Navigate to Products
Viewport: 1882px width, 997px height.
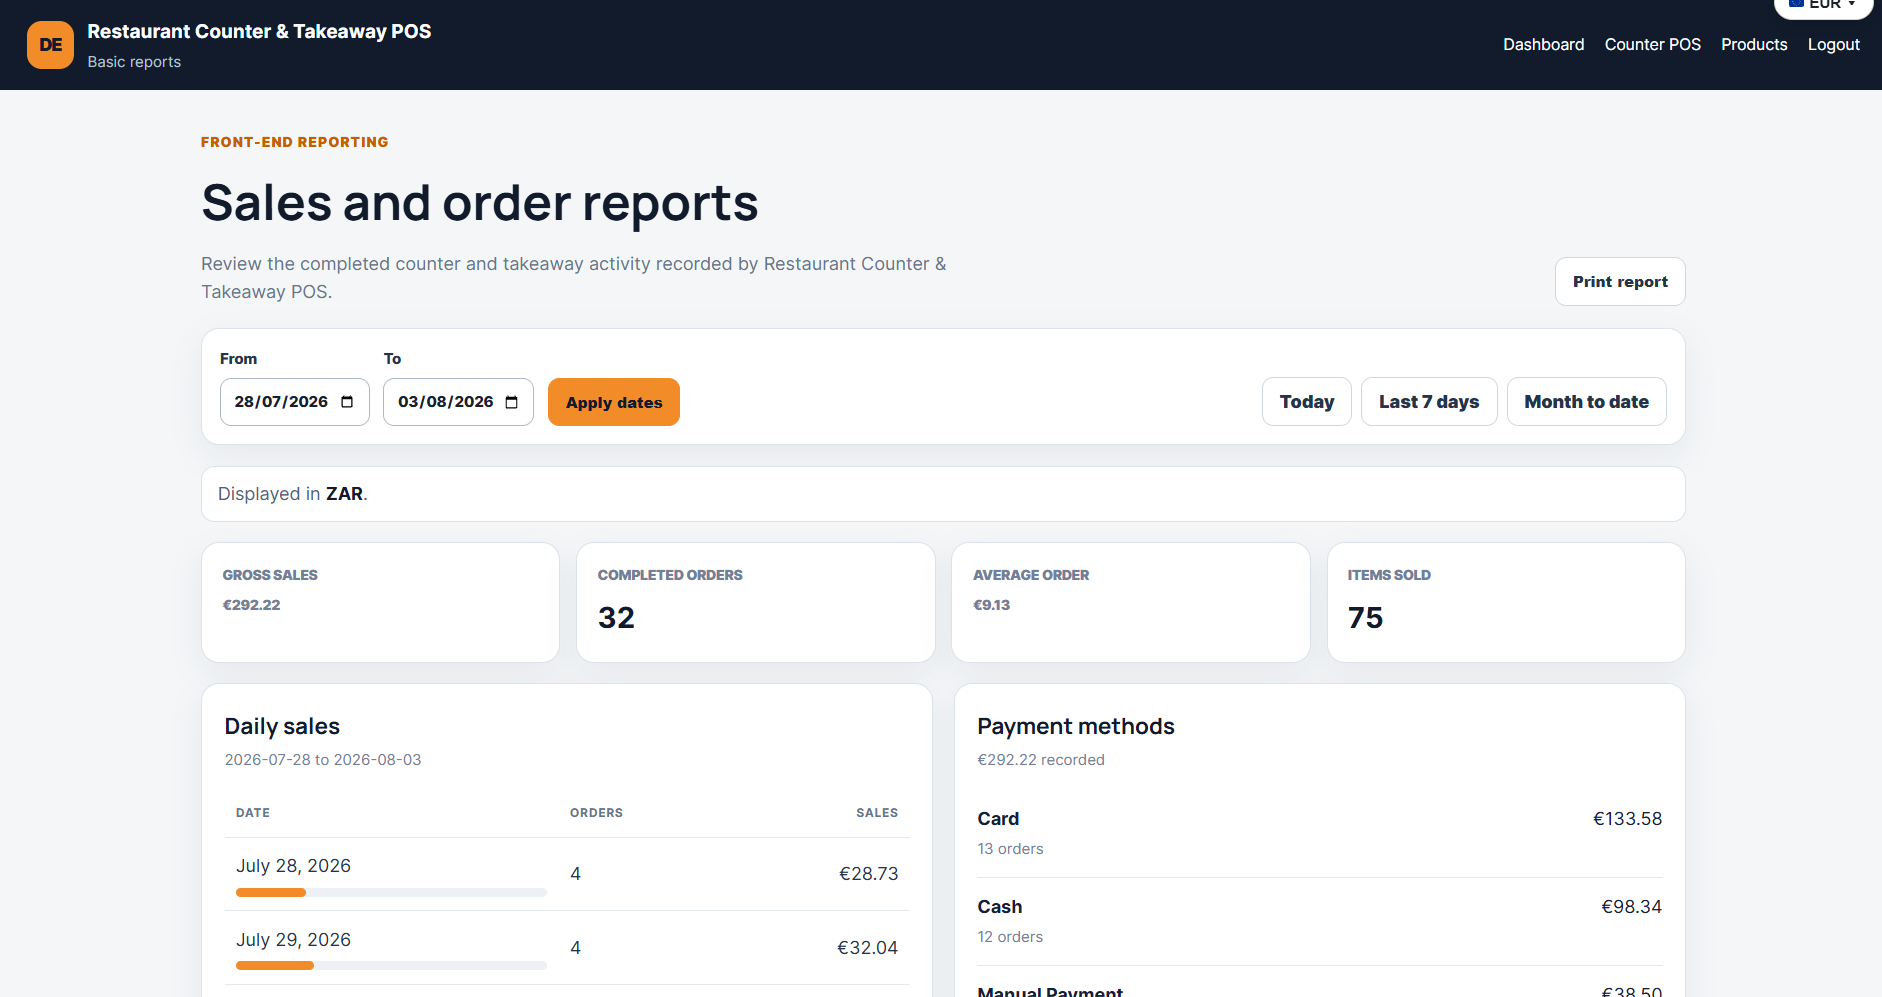click(x=1754, y=45)
